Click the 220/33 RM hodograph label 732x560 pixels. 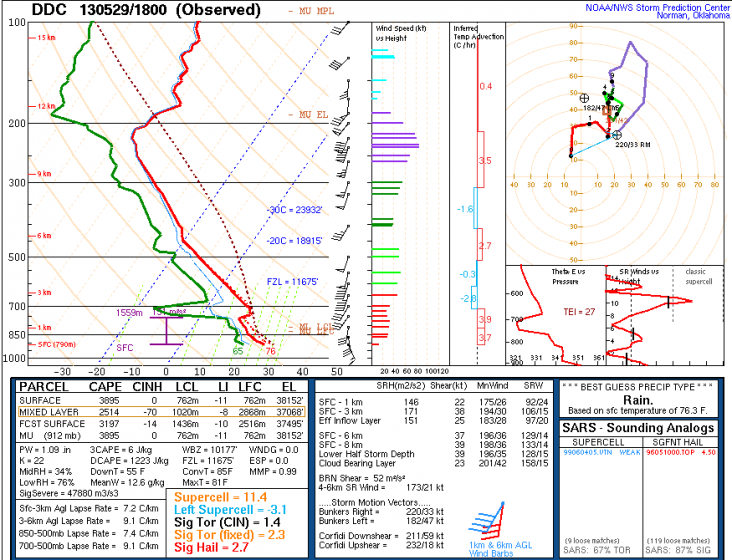click(x=633, y=145)
